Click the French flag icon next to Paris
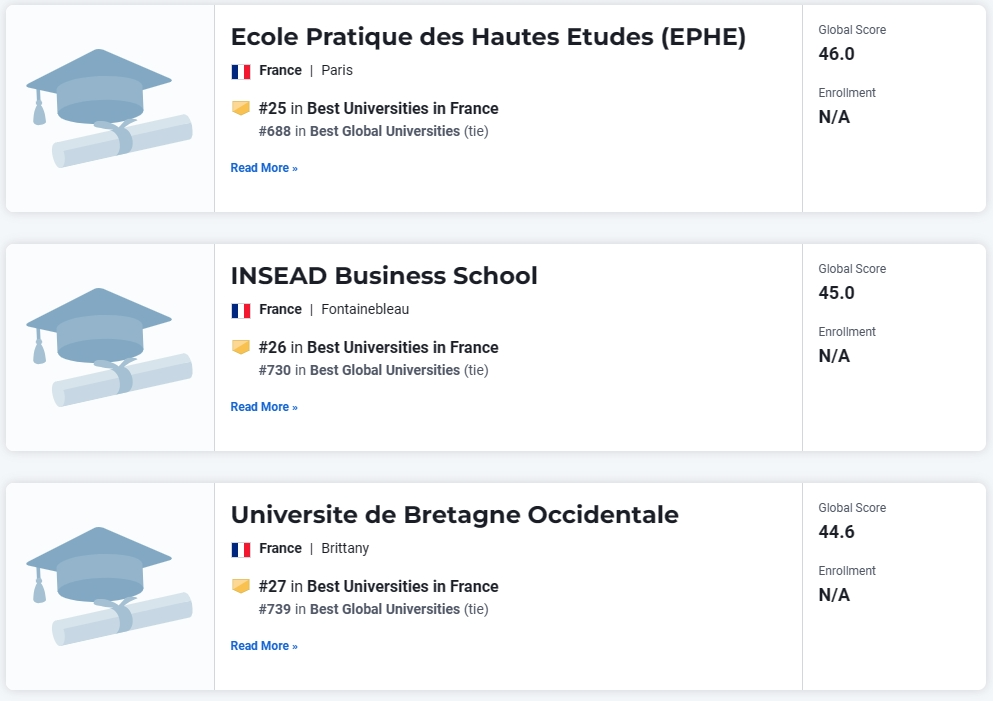 click(241, 72)
